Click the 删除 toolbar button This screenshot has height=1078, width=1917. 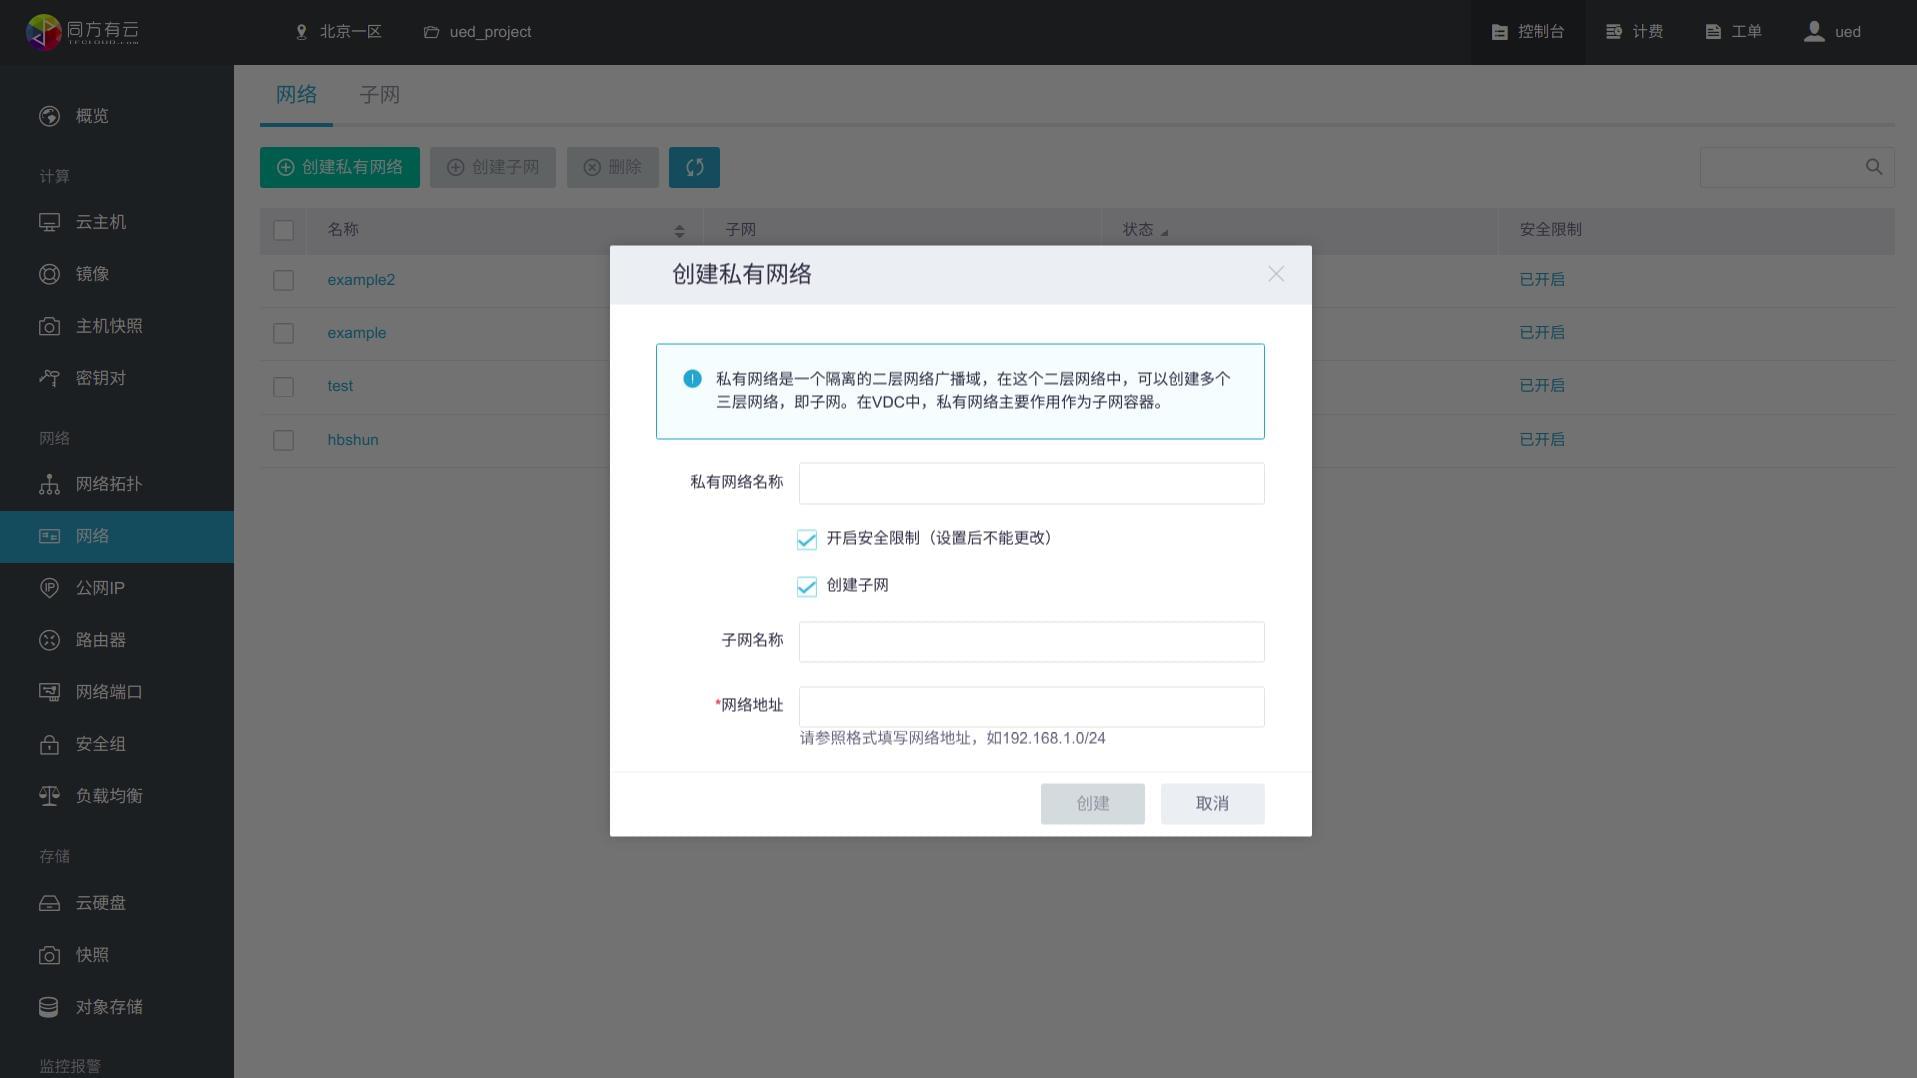[x=613, y=167]
